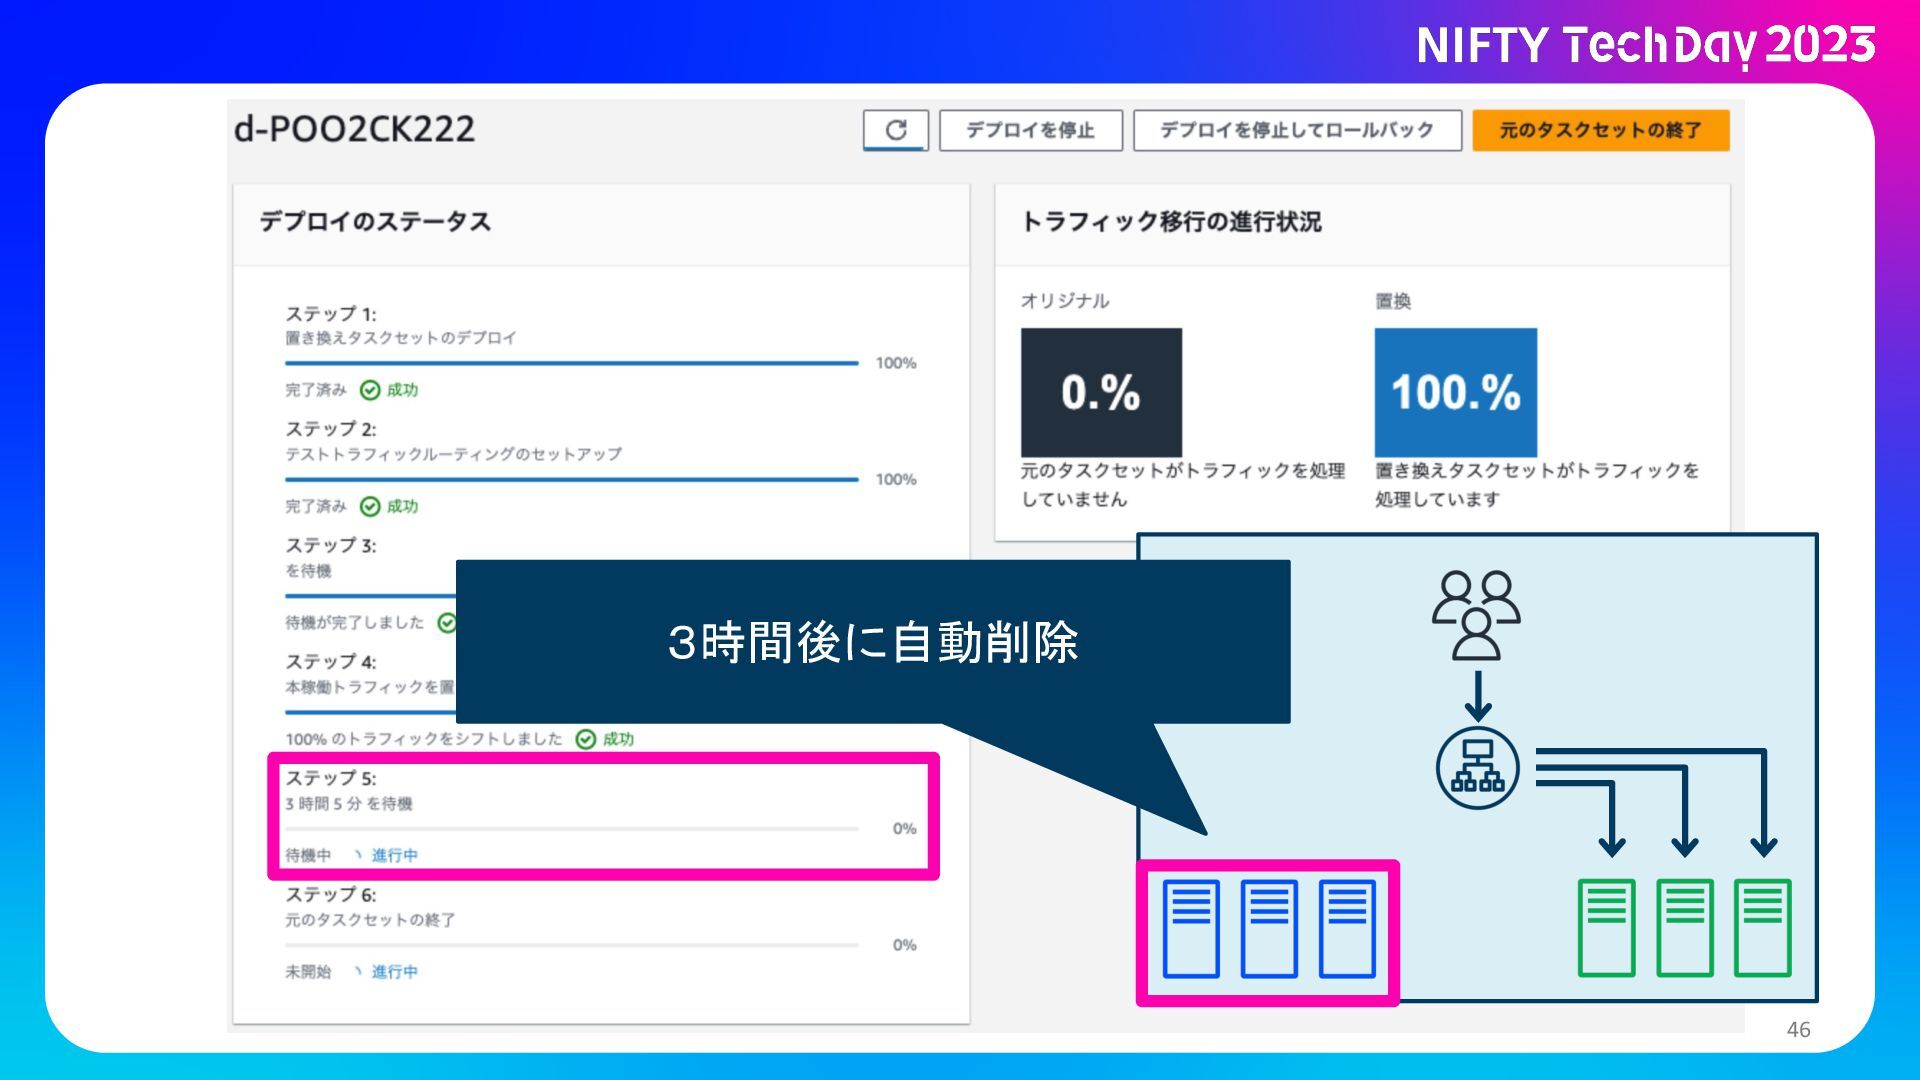Click Step 1 success checkmark icon

pos(370,390)
